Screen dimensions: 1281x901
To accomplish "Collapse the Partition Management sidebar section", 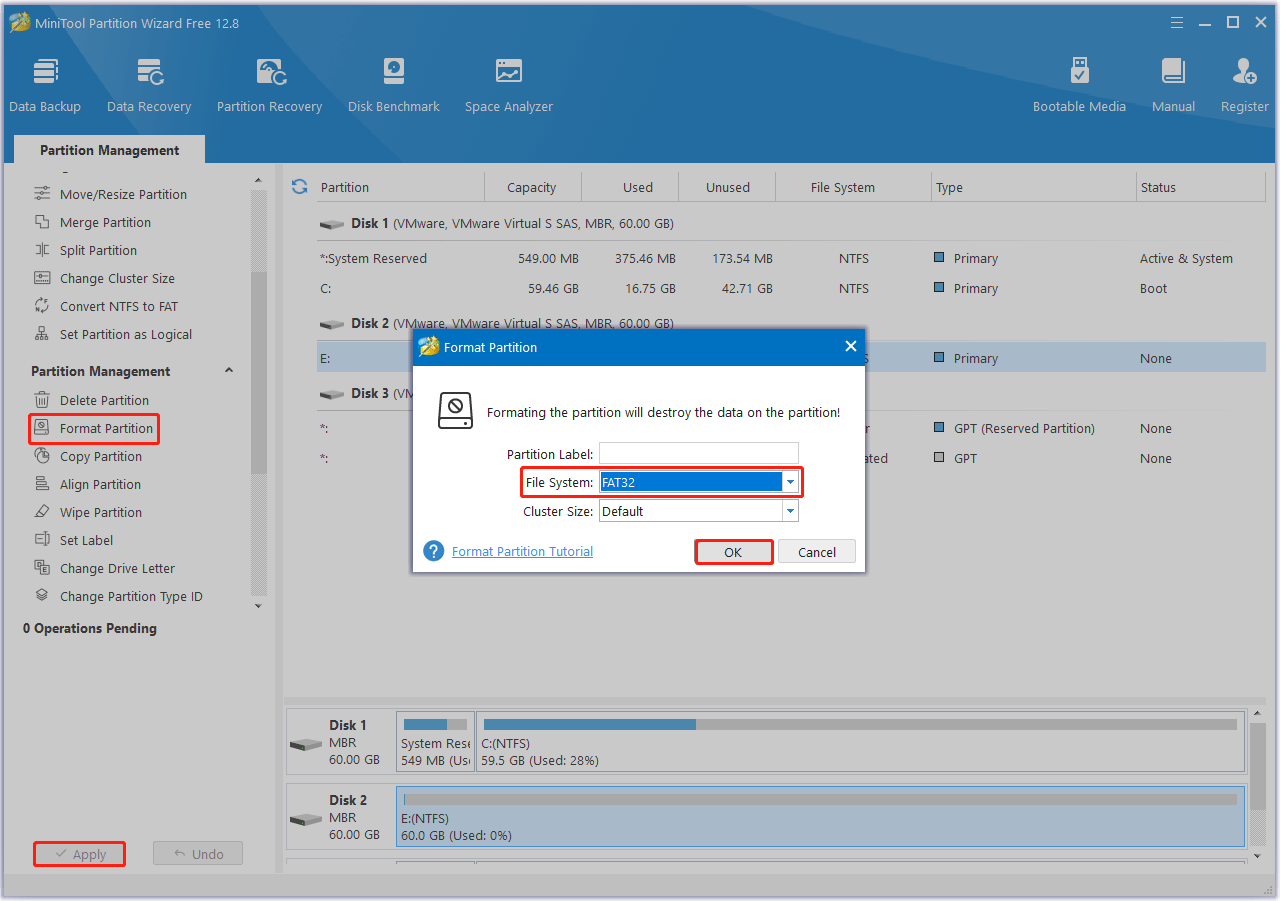I will tap(228, 371).
